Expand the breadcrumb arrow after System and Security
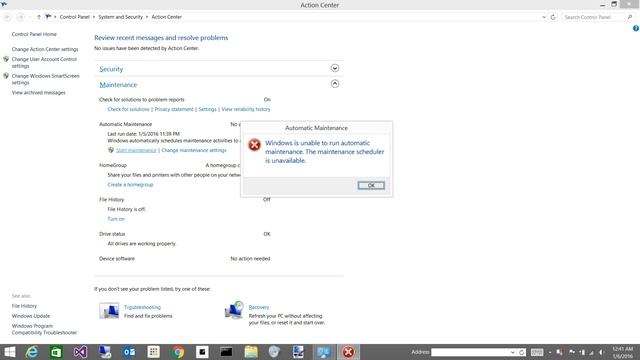 [147, 17]
